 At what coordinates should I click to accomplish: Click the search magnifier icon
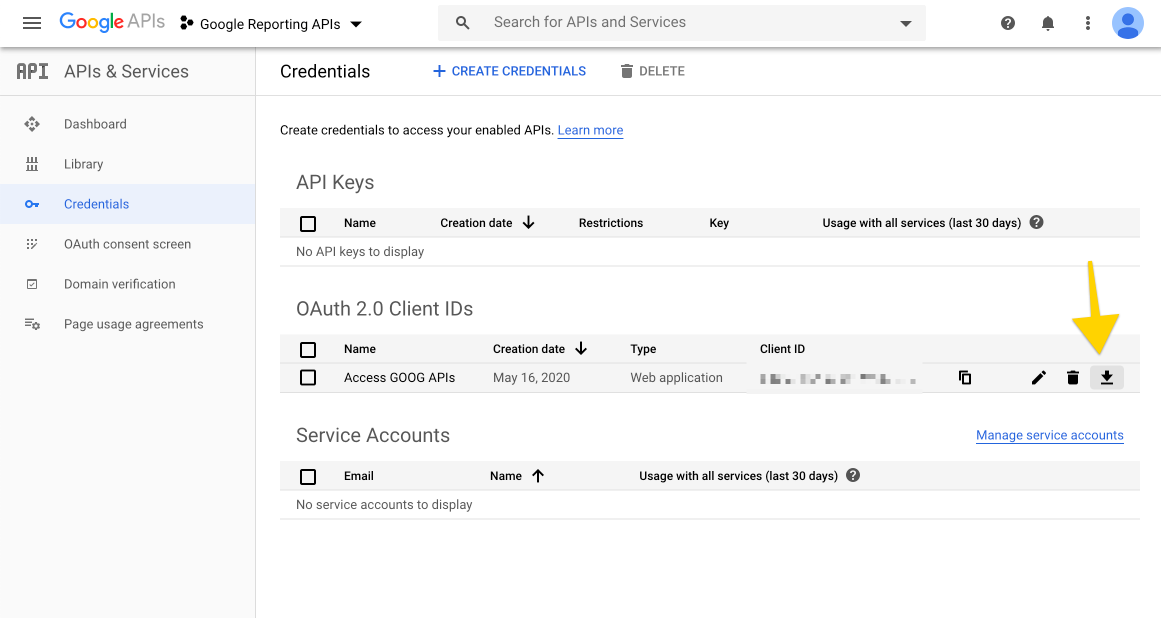coord(462,23)
